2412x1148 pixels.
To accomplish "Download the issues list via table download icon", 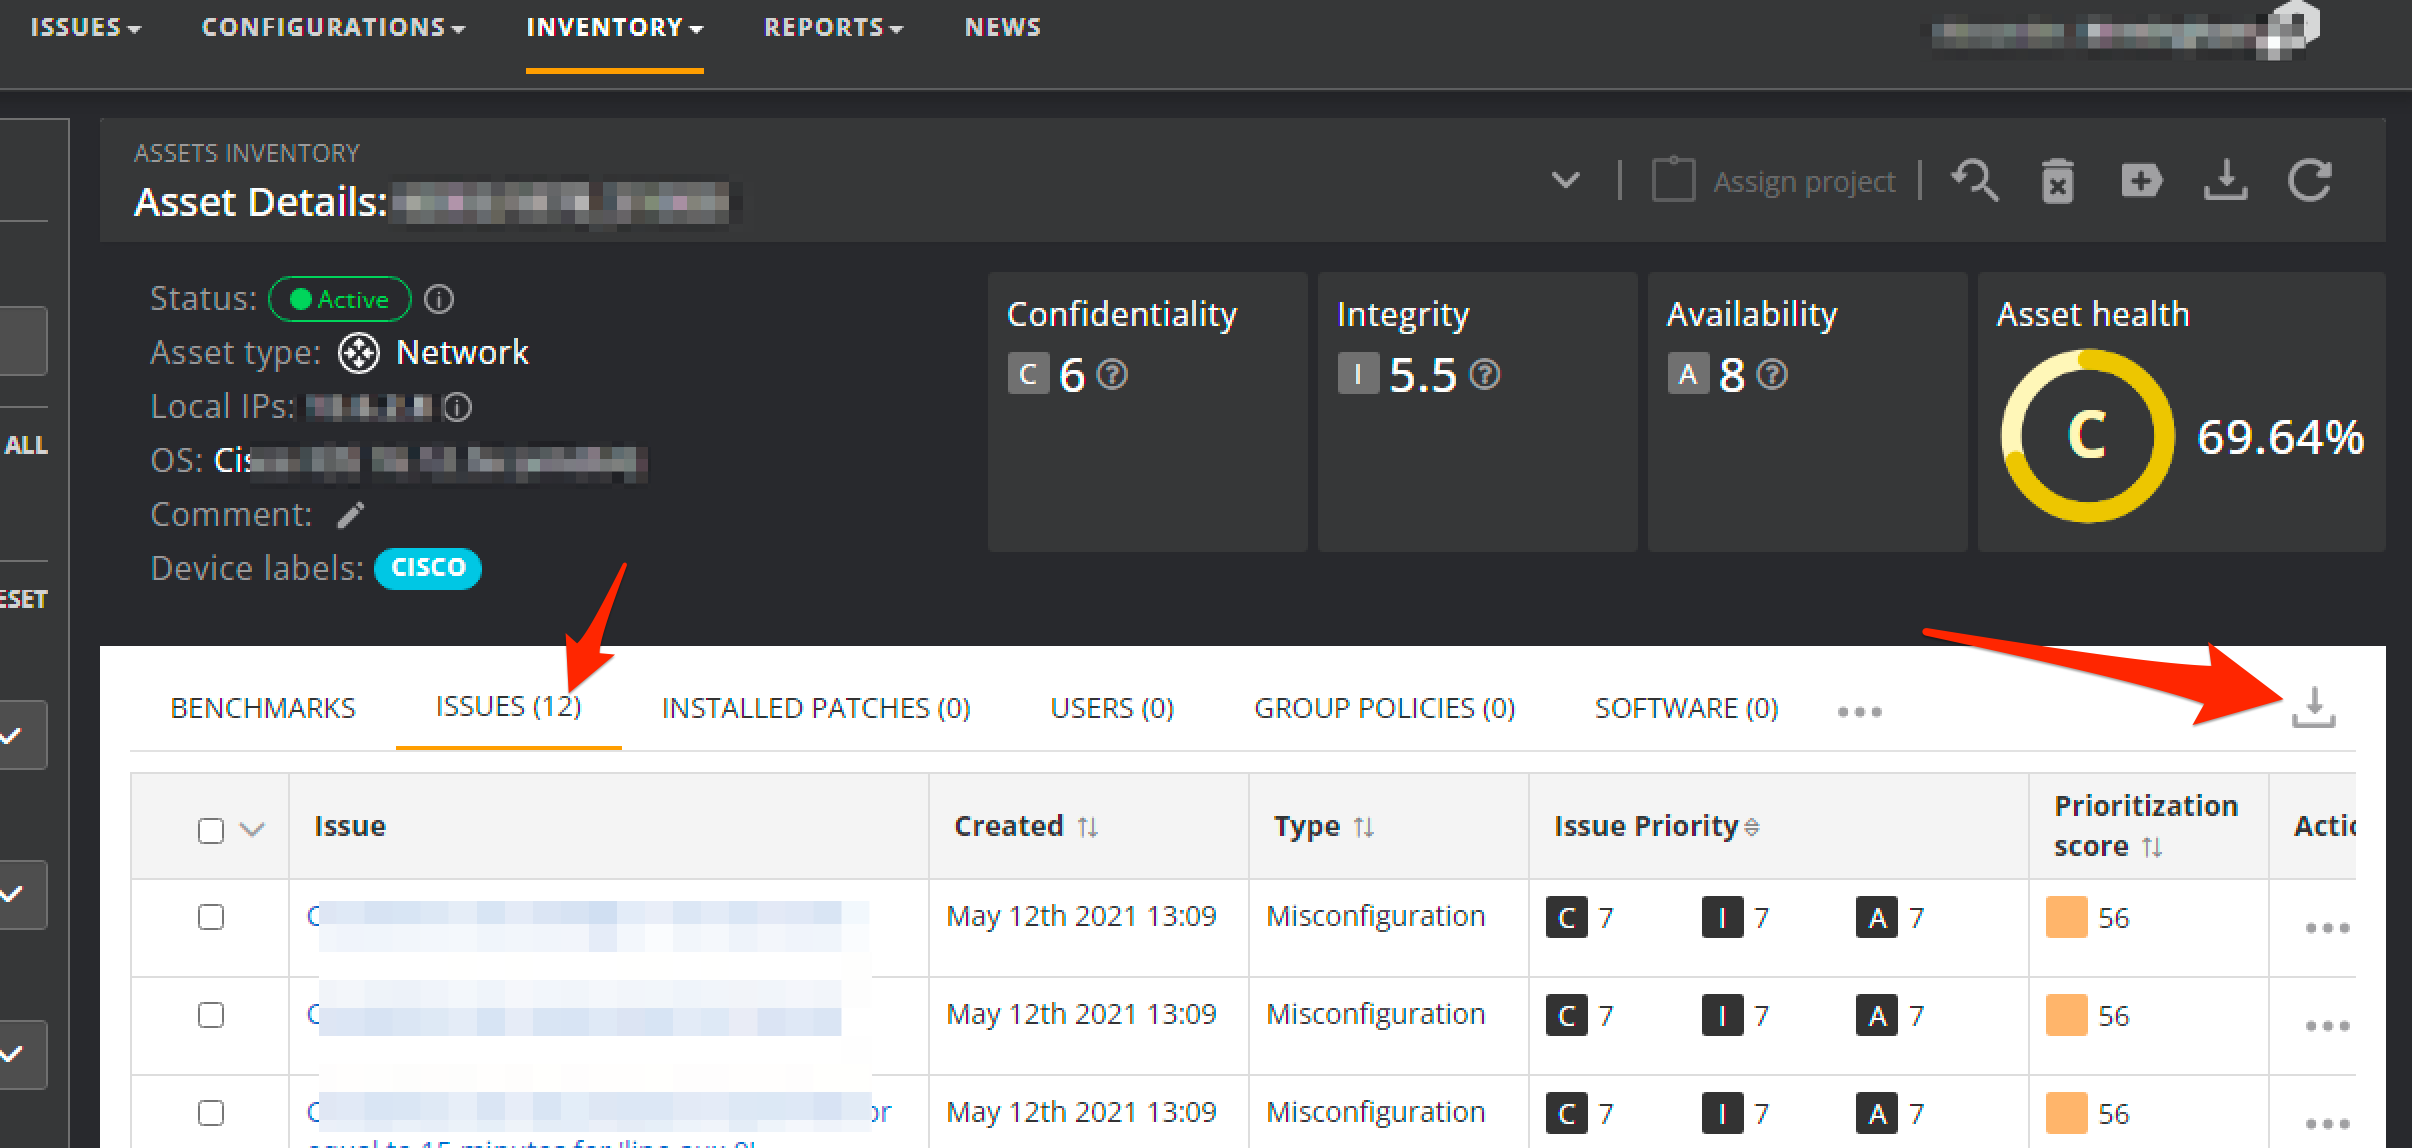I will point(2313,708).
